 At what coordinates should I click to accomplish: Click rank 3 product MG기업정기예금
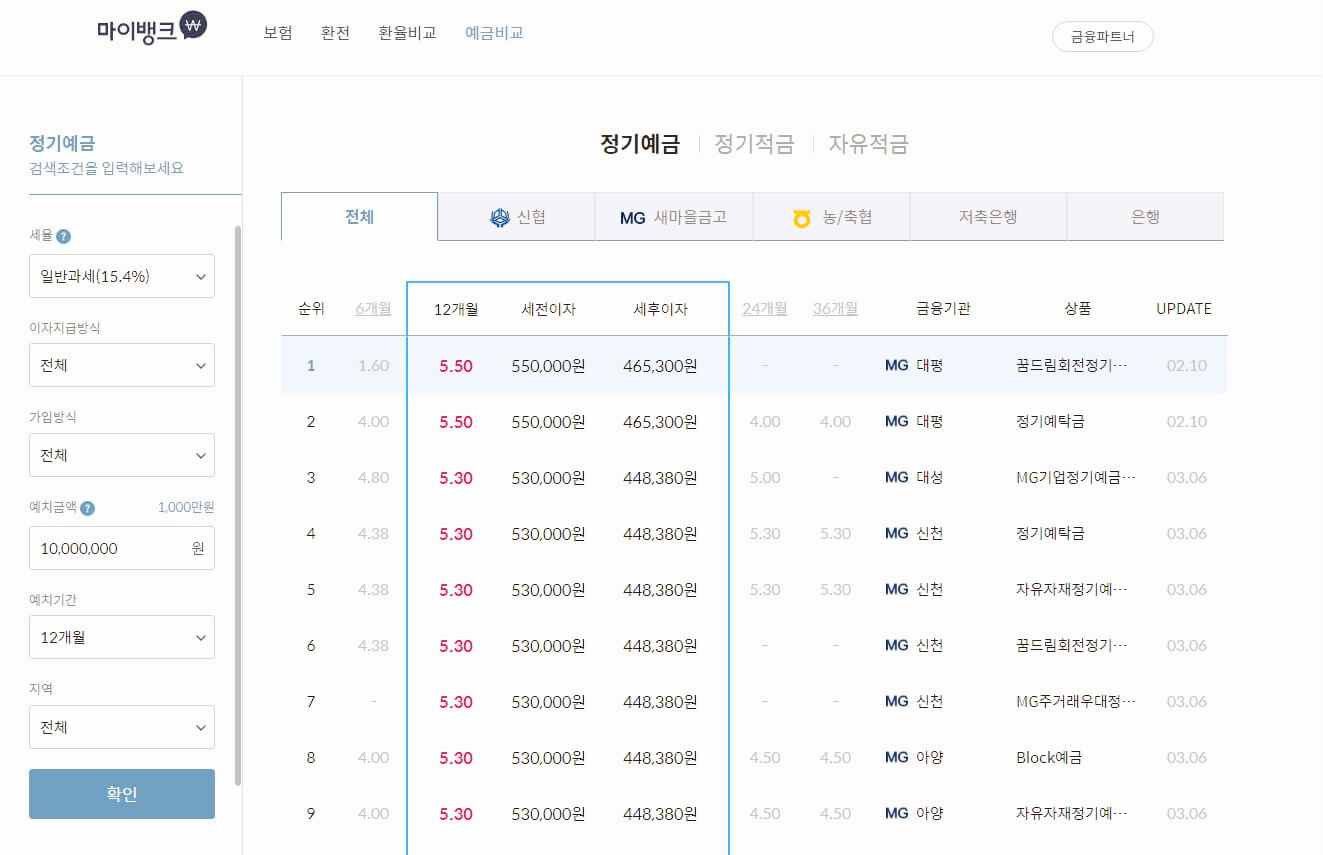coord(1076,477)
